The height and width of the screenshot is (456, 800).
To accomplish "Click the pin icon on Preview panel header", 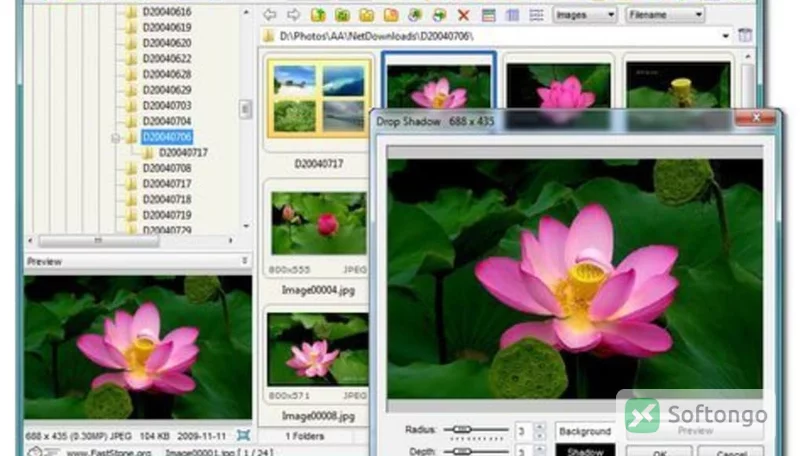I will 244,261.
